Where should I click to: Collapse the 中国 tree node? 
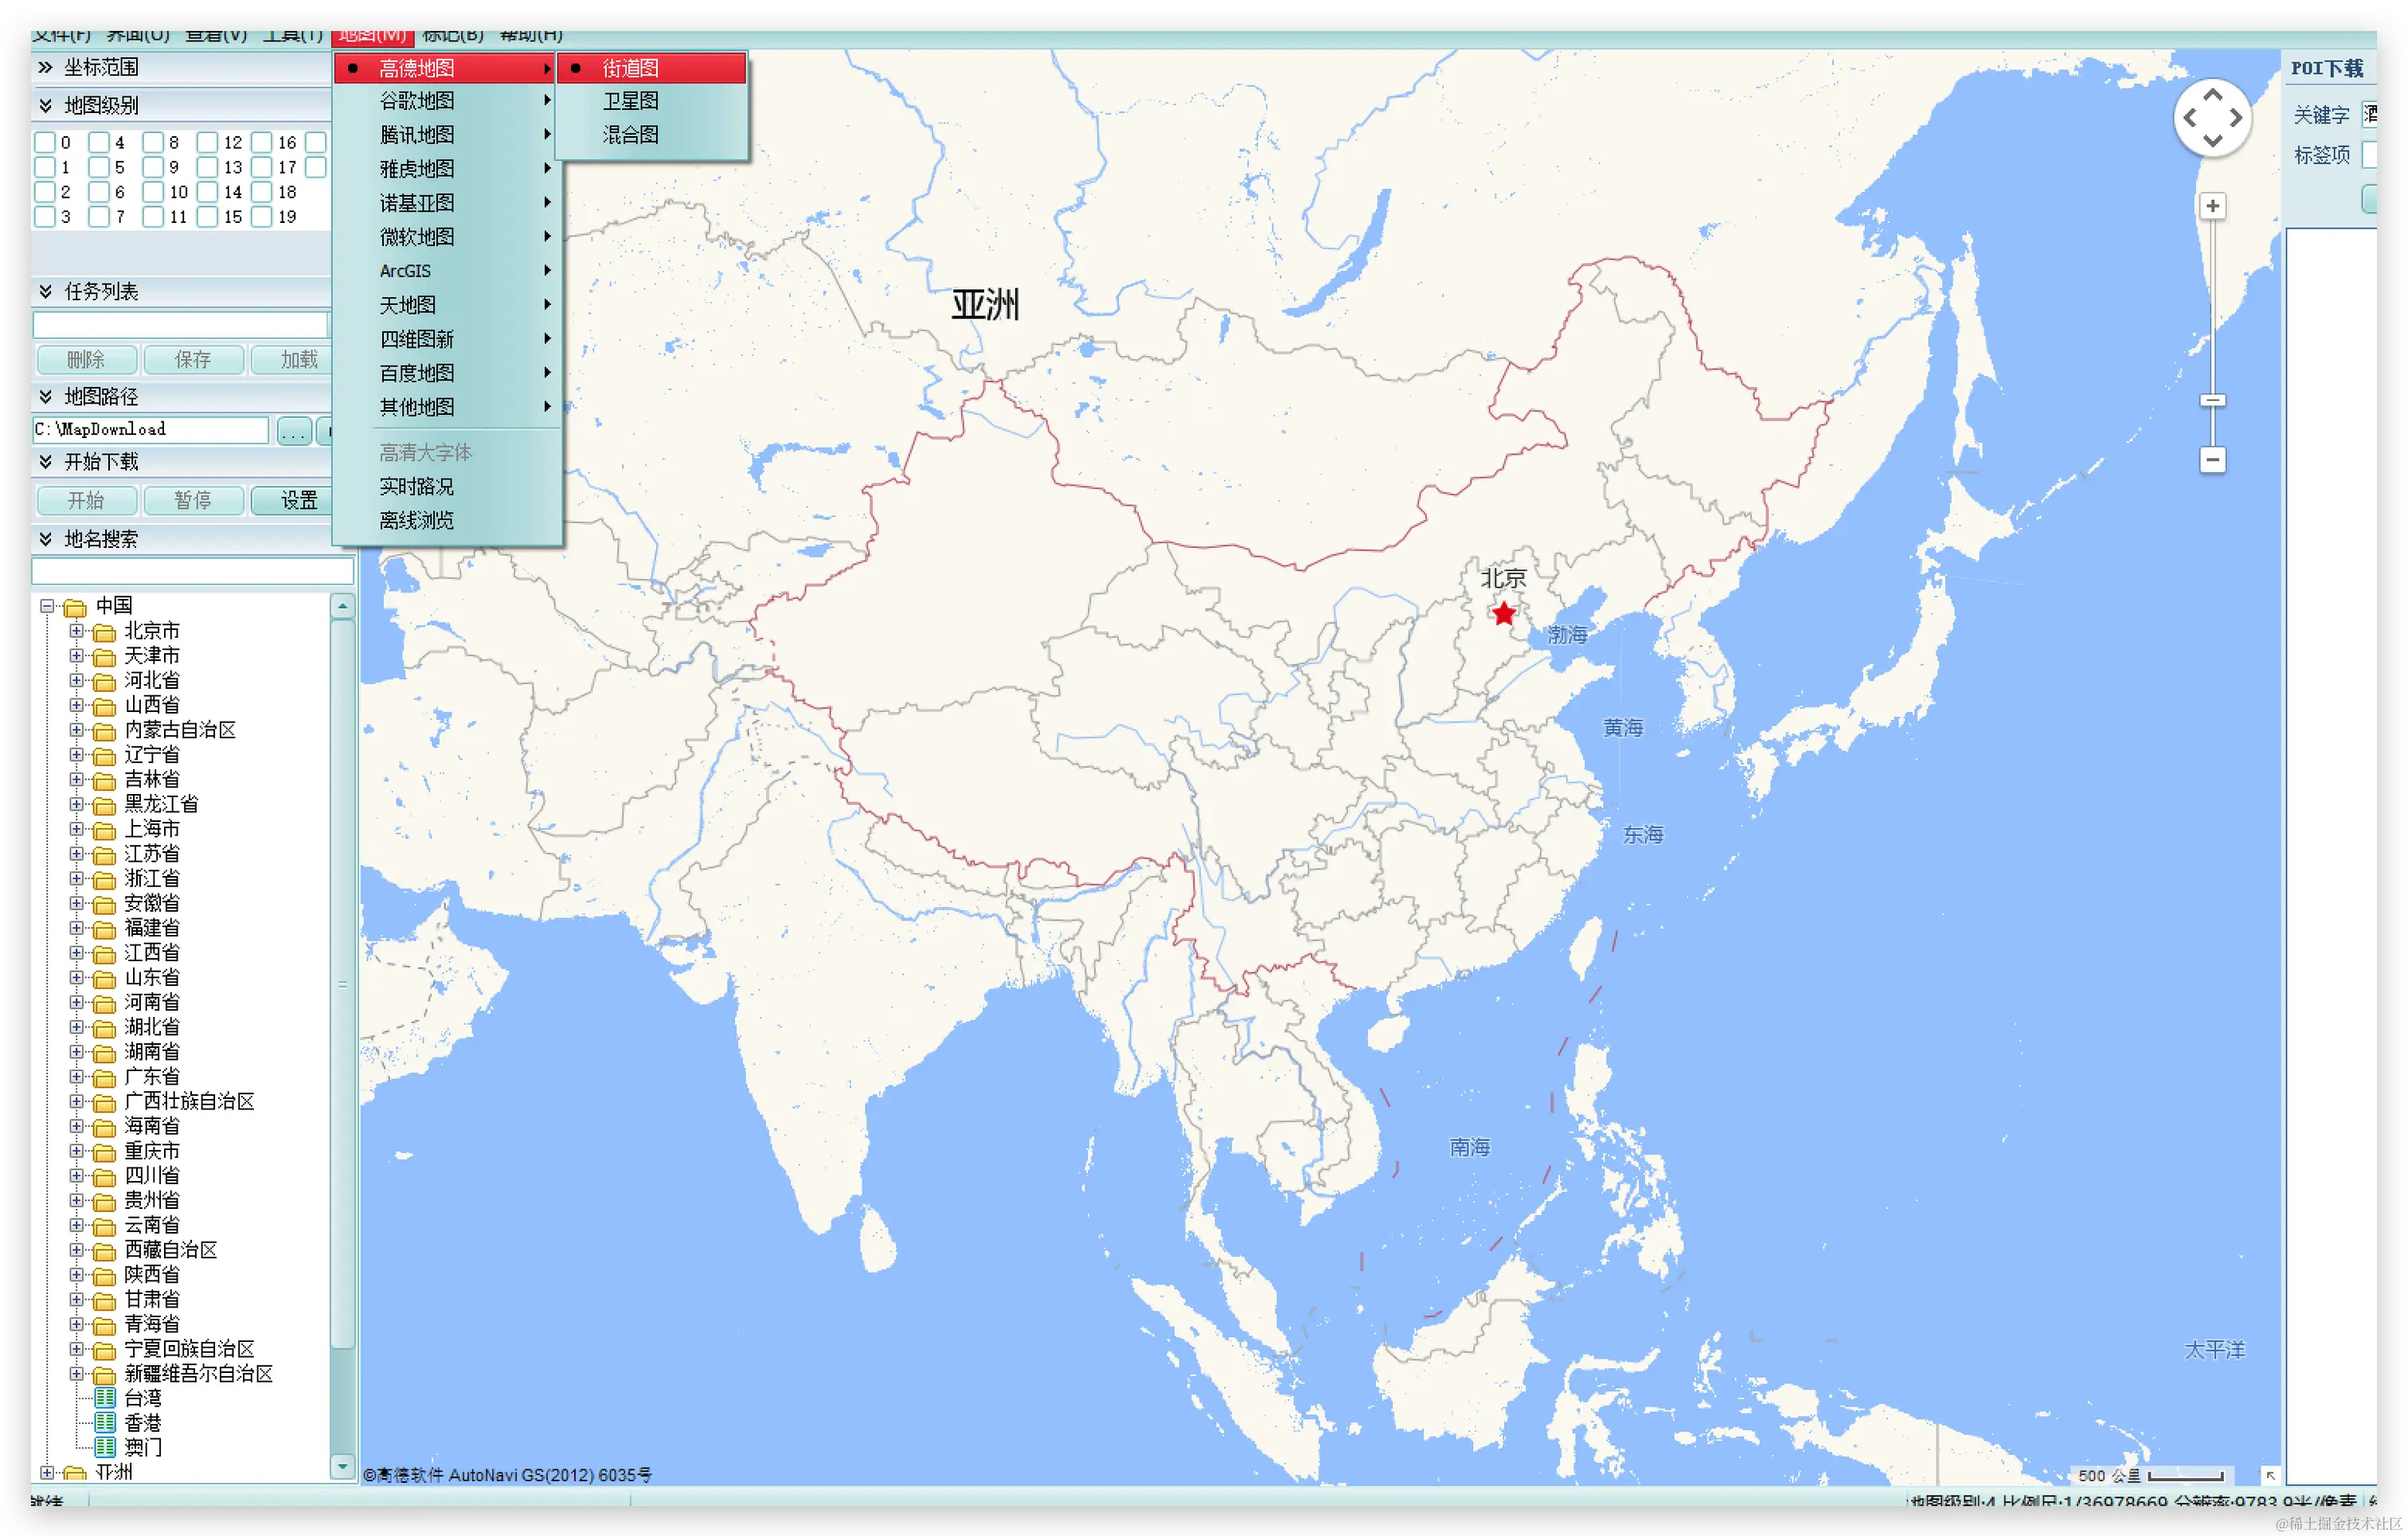click(47, 606)
